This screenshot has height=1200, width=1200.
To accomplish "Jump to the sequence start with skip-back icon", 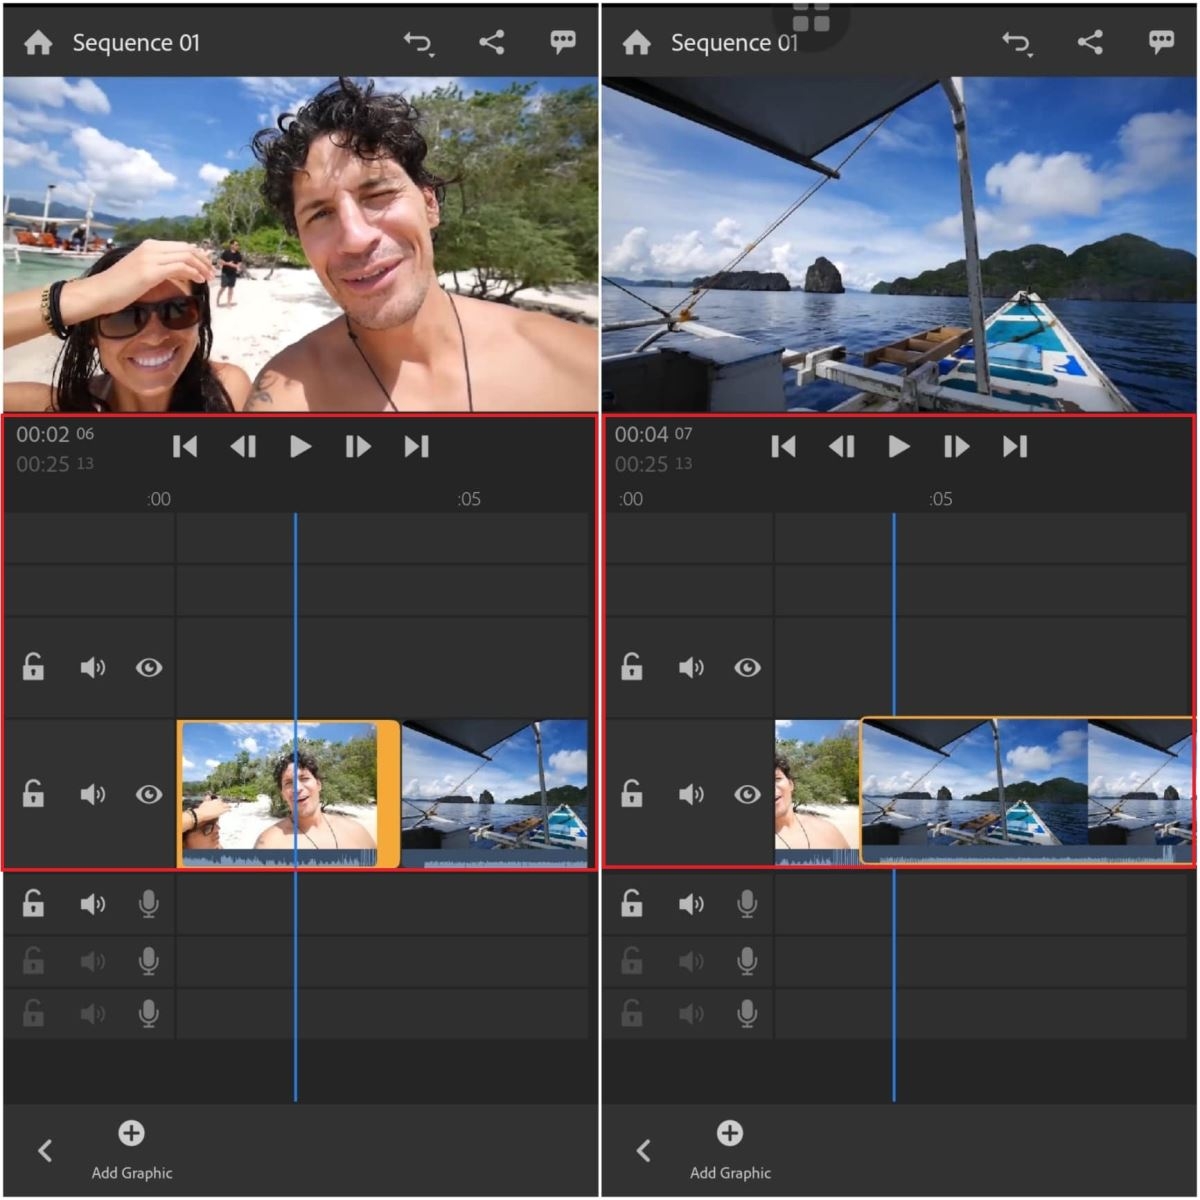I will click(184, 447).
